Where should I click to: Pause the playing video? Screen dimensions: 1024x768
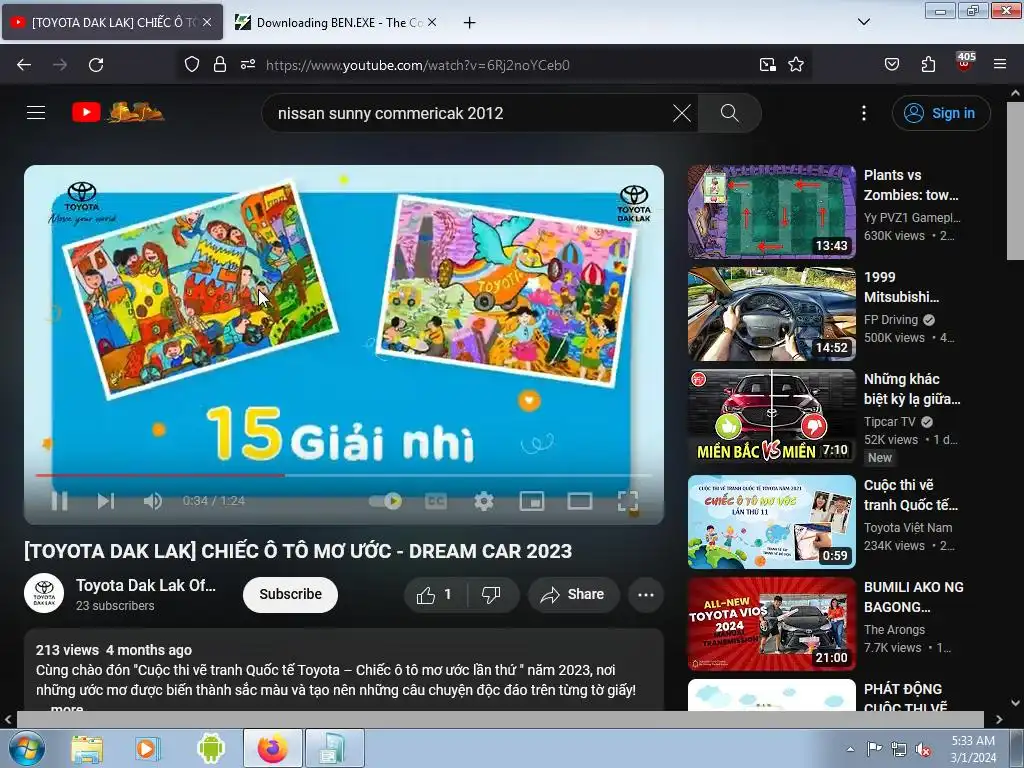click(x=59, y=501)
